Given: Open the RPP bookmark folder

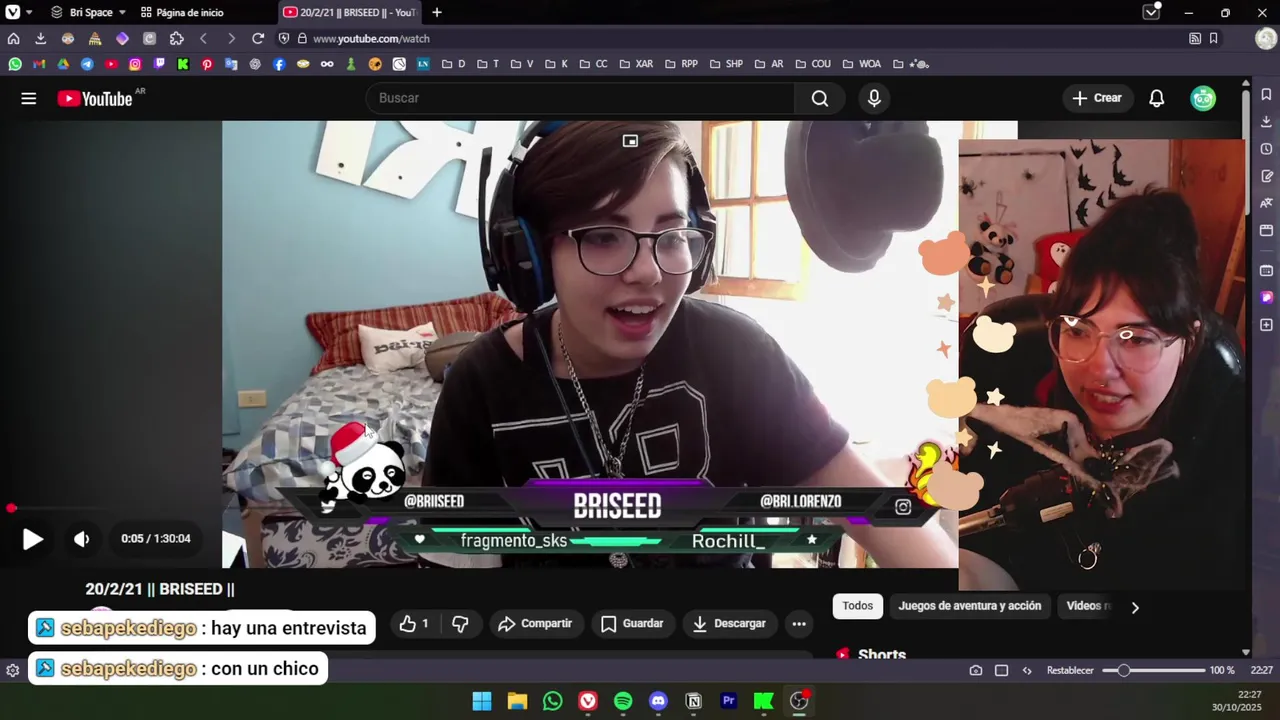Looking at the screenshot, I should pyautogui.click(x=681, y=64).
